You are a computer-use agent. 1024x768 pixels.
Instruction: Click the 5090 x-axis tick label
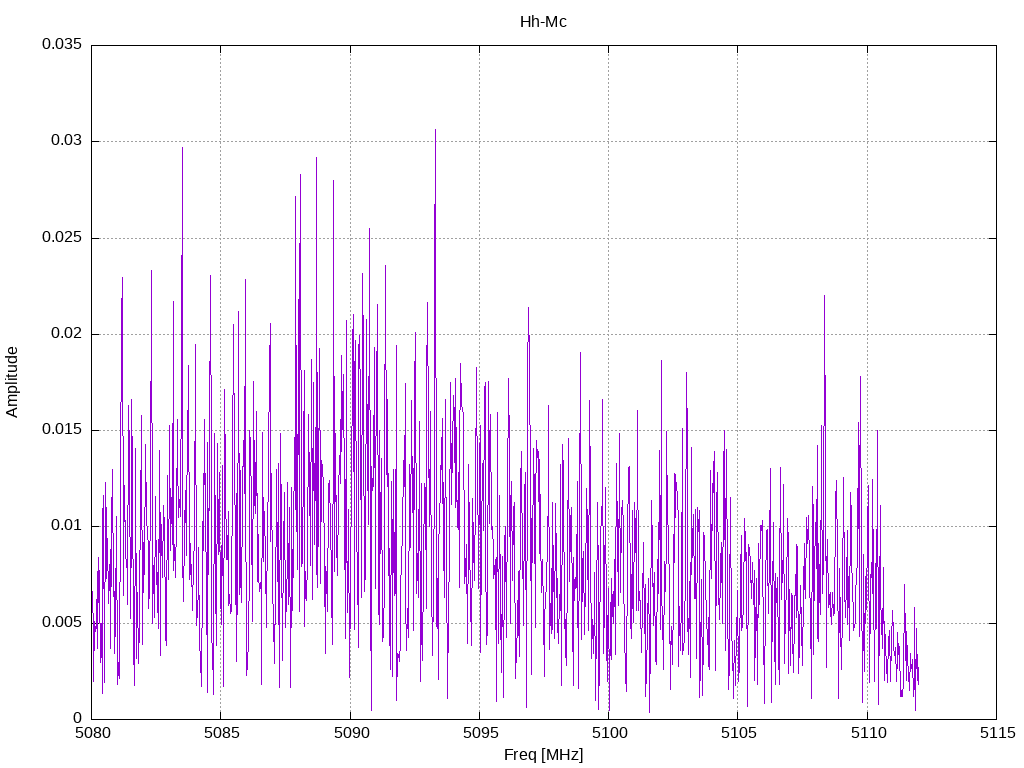[351, 733]
